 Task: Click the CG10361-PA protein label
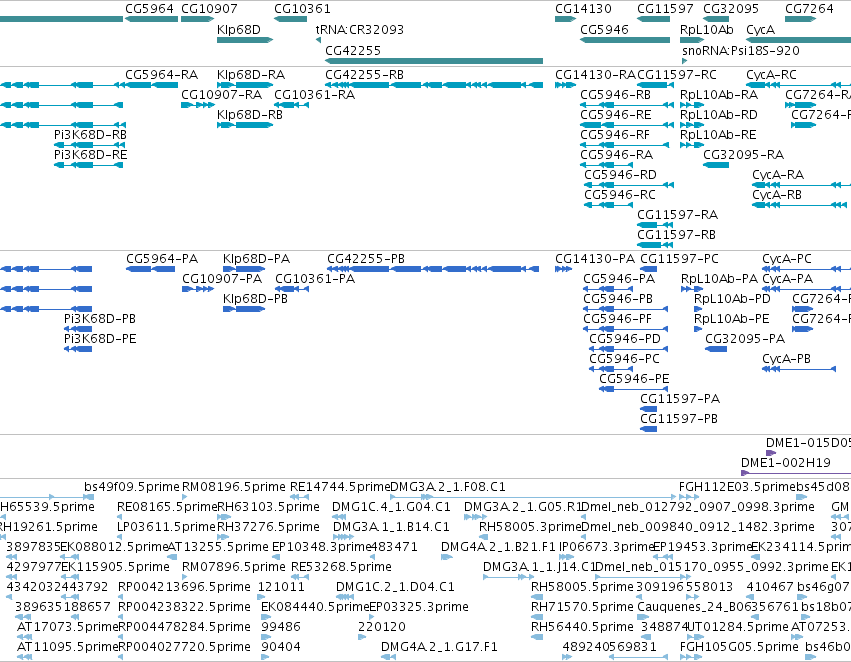315,278
